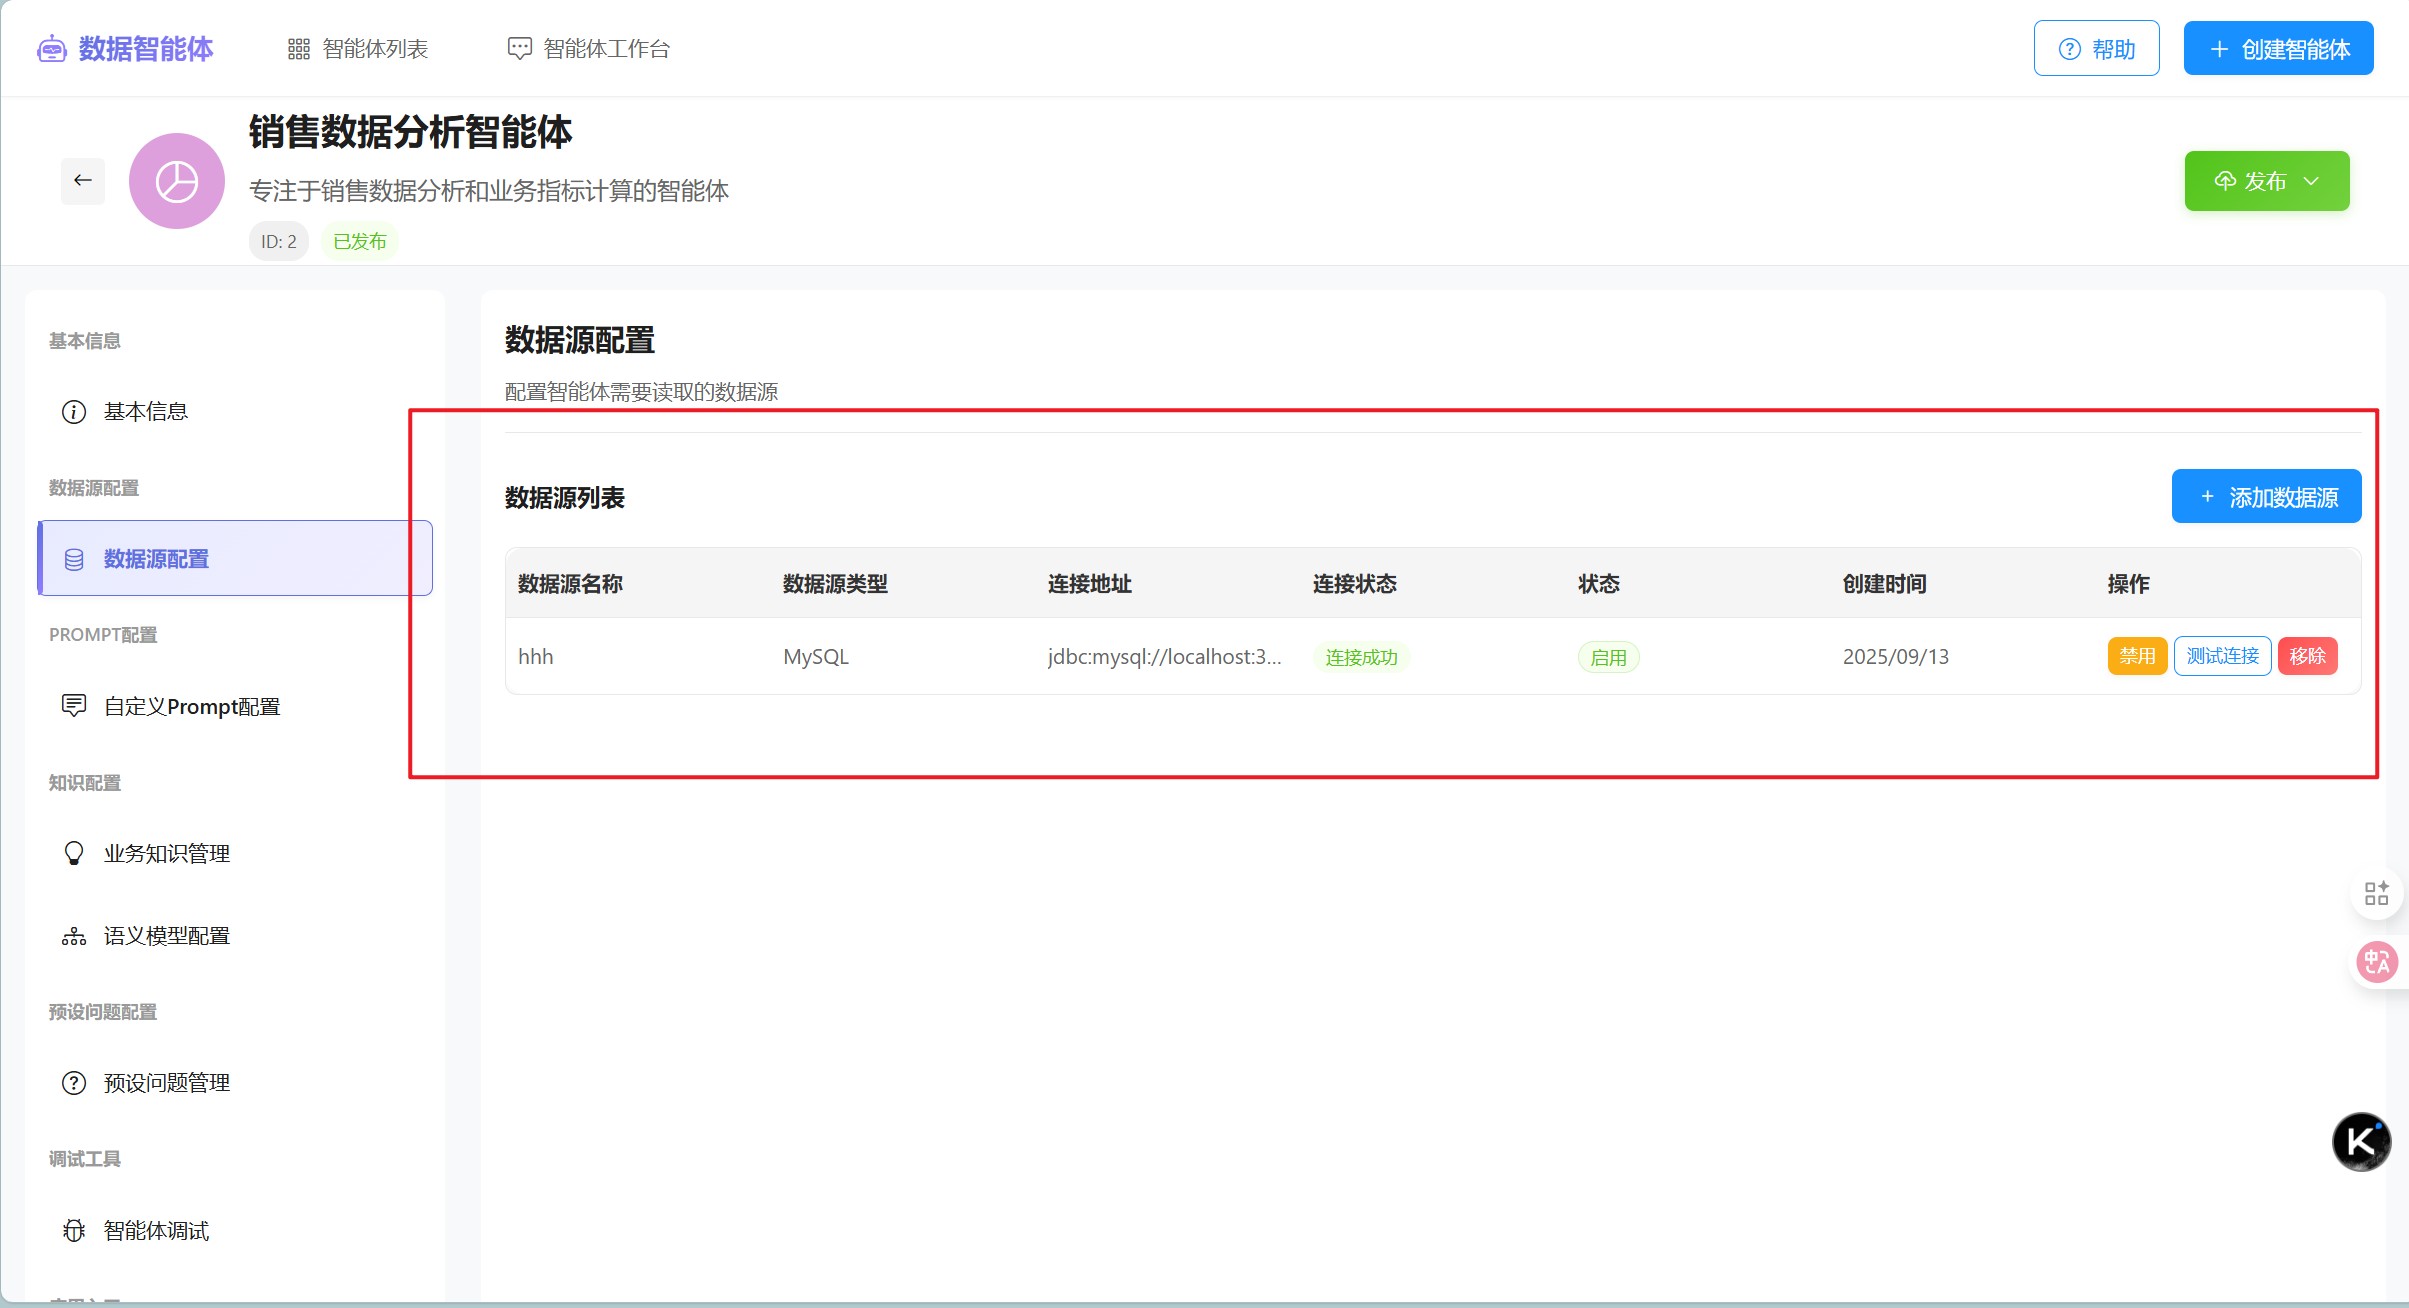Open the 智能体列表 nav tab
The height and width of the screenshot is (1308, 2409).
(358, 48)
